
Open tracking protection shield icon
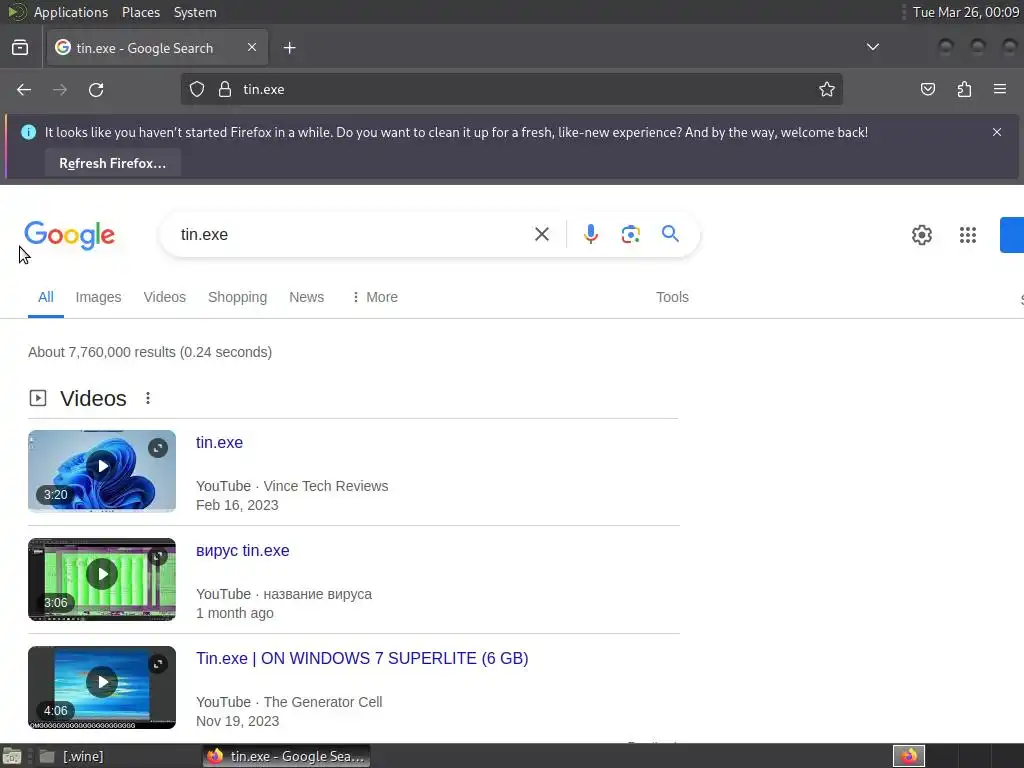tap(197, 89)
